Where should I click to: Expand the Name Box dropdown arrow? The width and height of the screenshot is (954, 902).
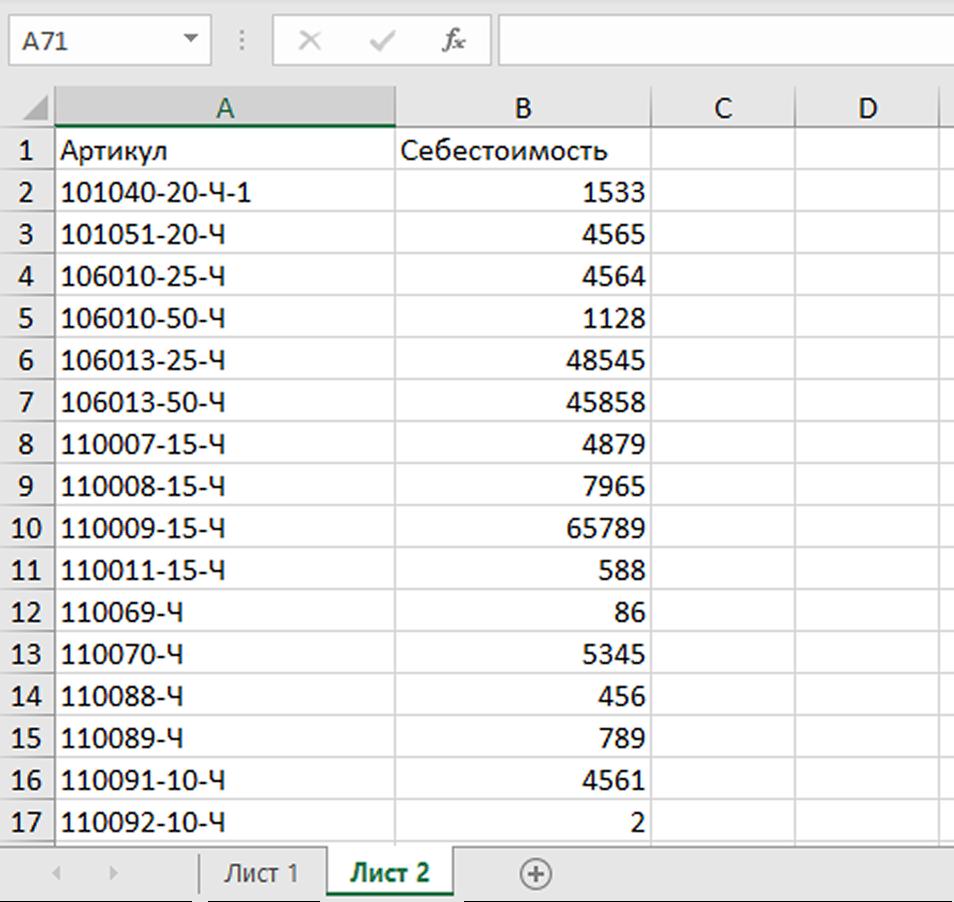pyautogui.click(x=190, y=40)
